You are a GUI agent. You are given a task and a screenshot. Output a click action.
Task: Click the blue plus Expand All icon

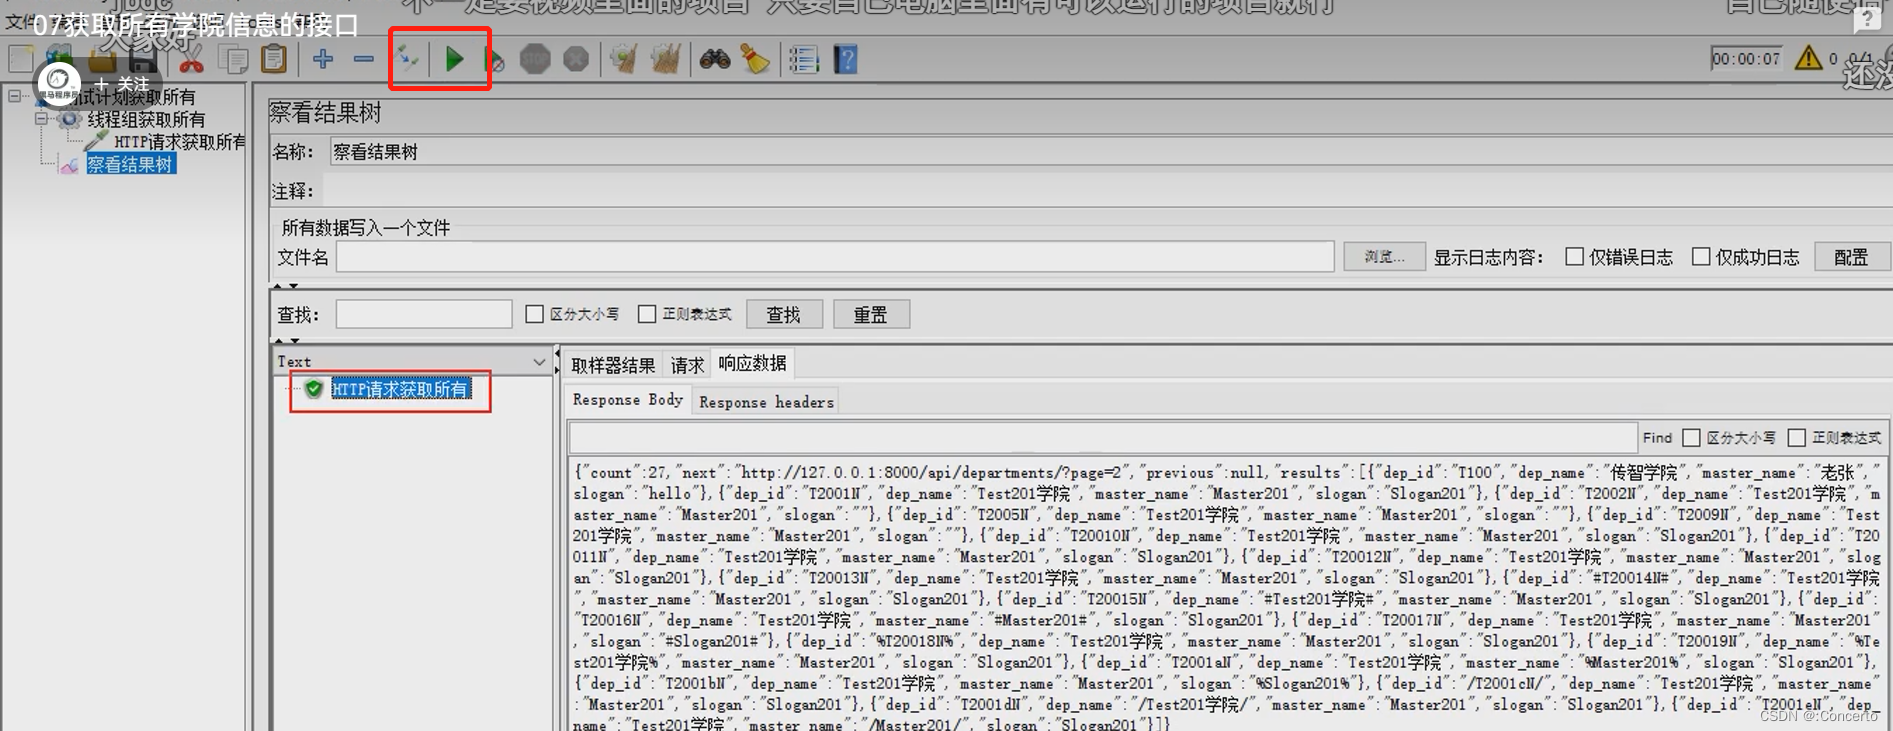(x=322, y=59)
